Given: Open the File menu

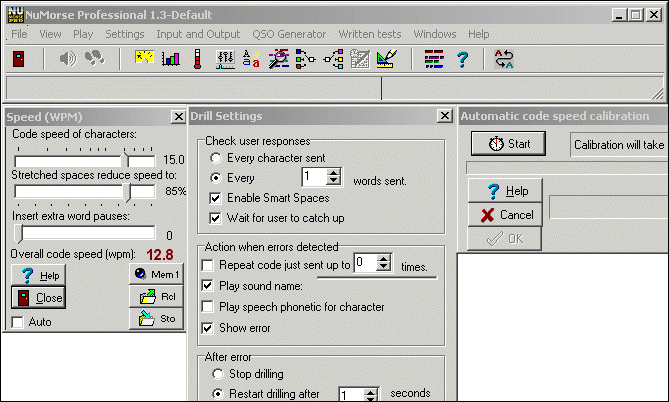Looking at the screenshot, I should pyautogui.click(x=19, y=34).
